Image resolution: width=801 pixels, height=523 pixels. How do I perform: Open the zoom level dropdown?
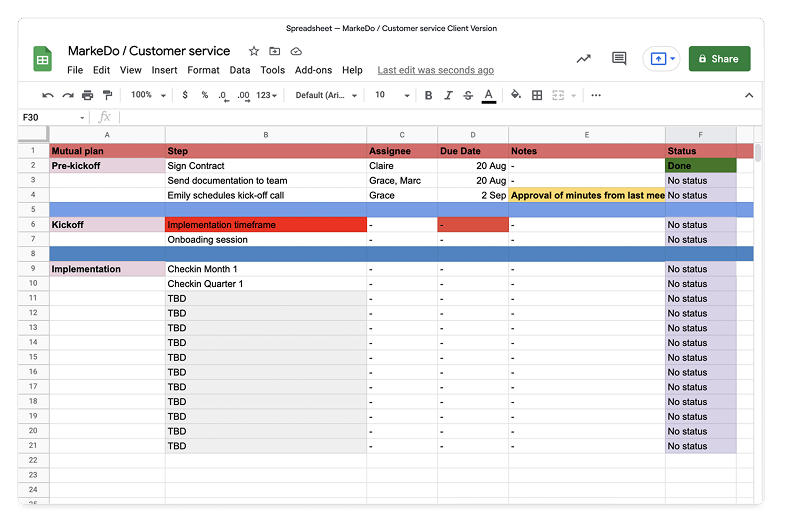click(147, 95)
